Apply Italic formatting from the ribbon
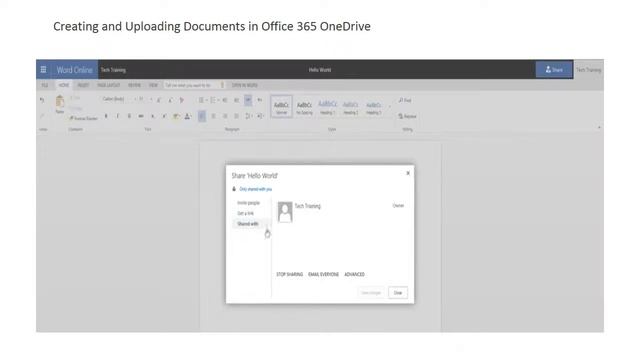Viewport: 640px width, 360px height. 118,116
